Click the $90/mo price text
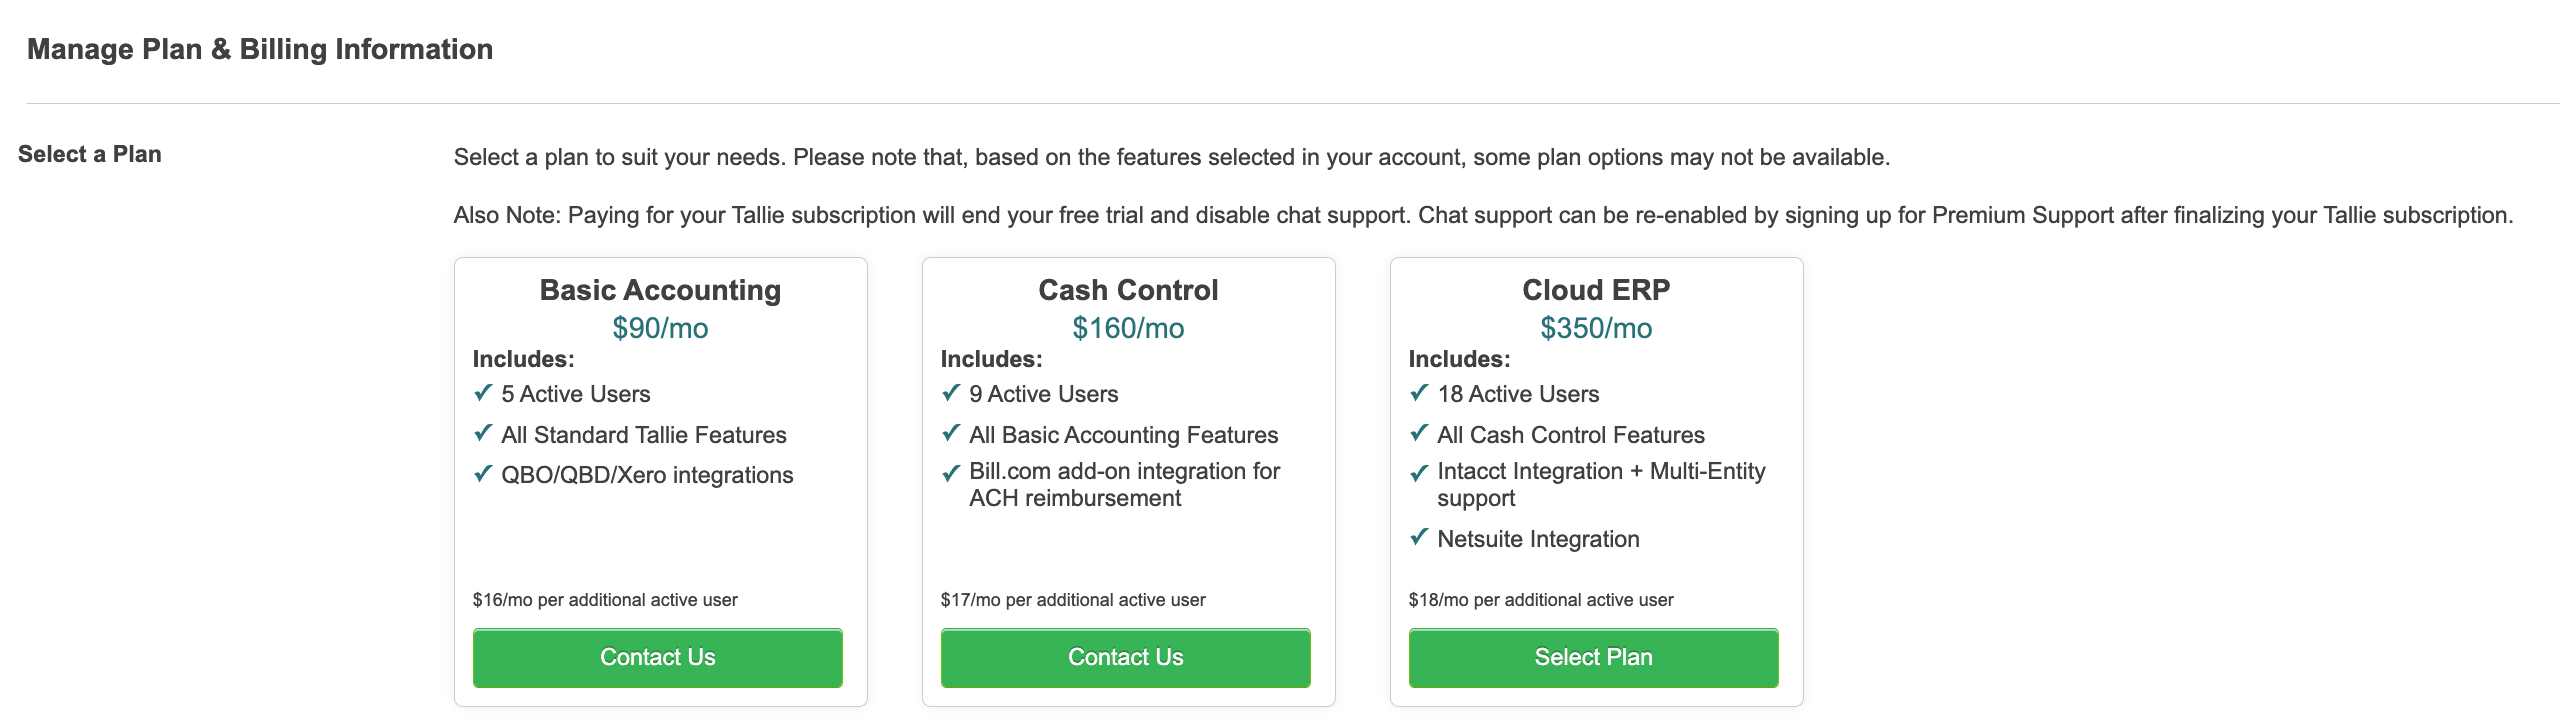Viewport: 2560px width, 724px height. coord(660,328)
